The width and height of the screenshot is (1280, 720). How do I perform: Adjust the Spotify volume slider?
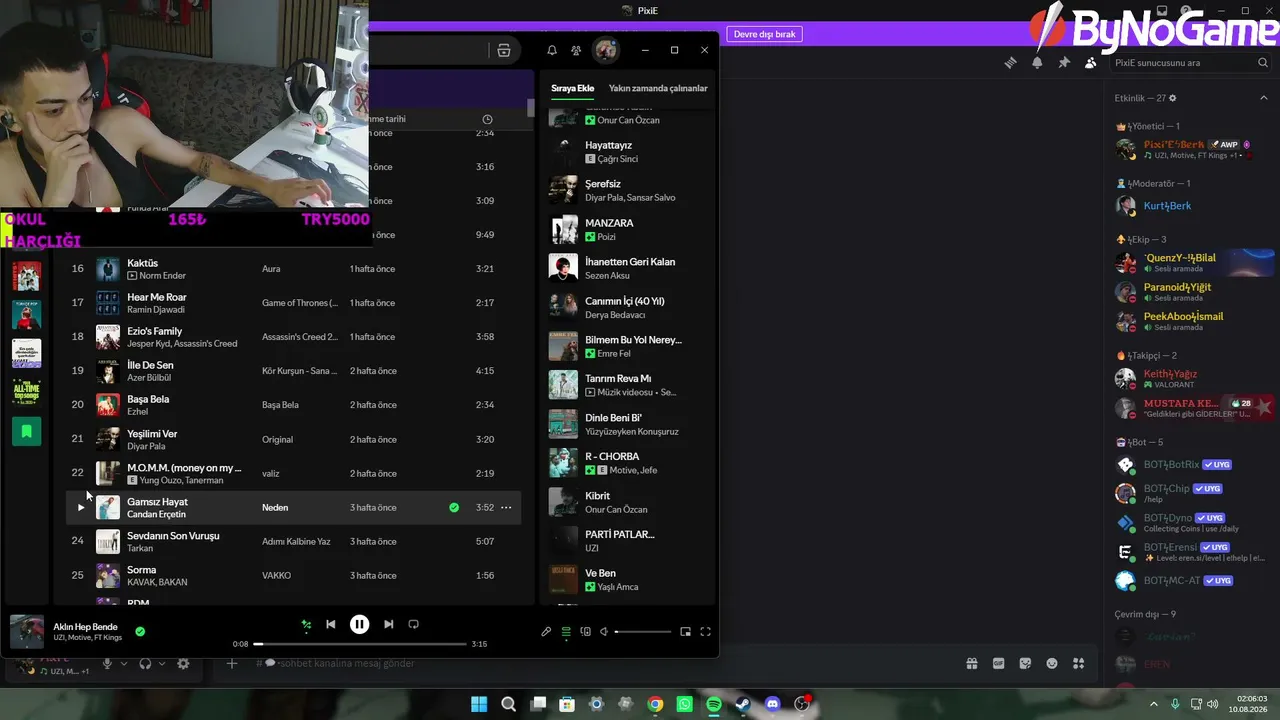(643, 632)
